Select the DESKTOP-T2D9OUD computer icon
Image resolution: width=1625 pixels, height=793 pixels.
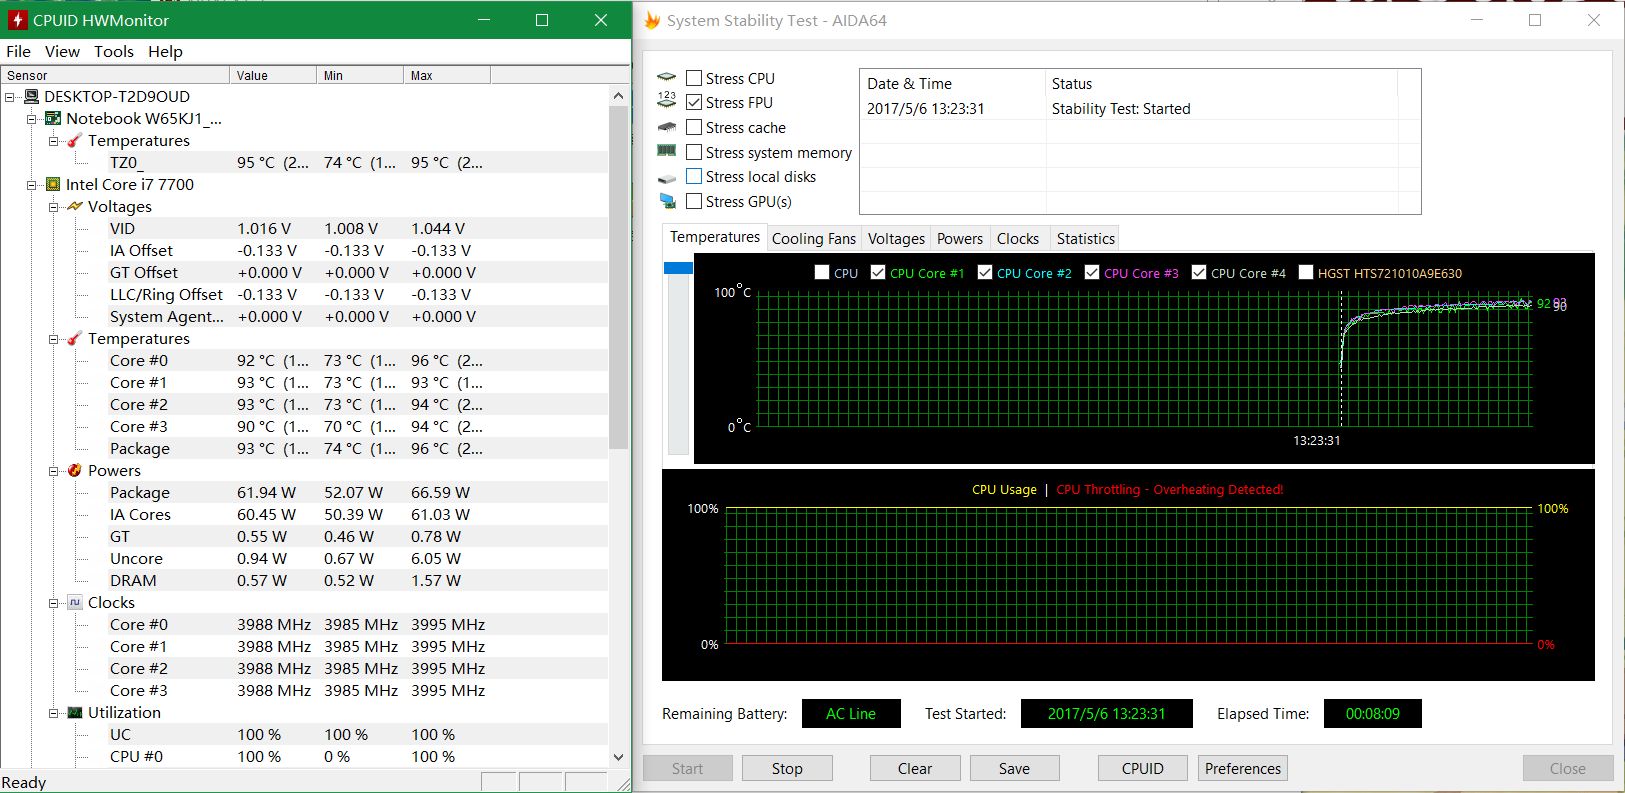coord(32,97)
